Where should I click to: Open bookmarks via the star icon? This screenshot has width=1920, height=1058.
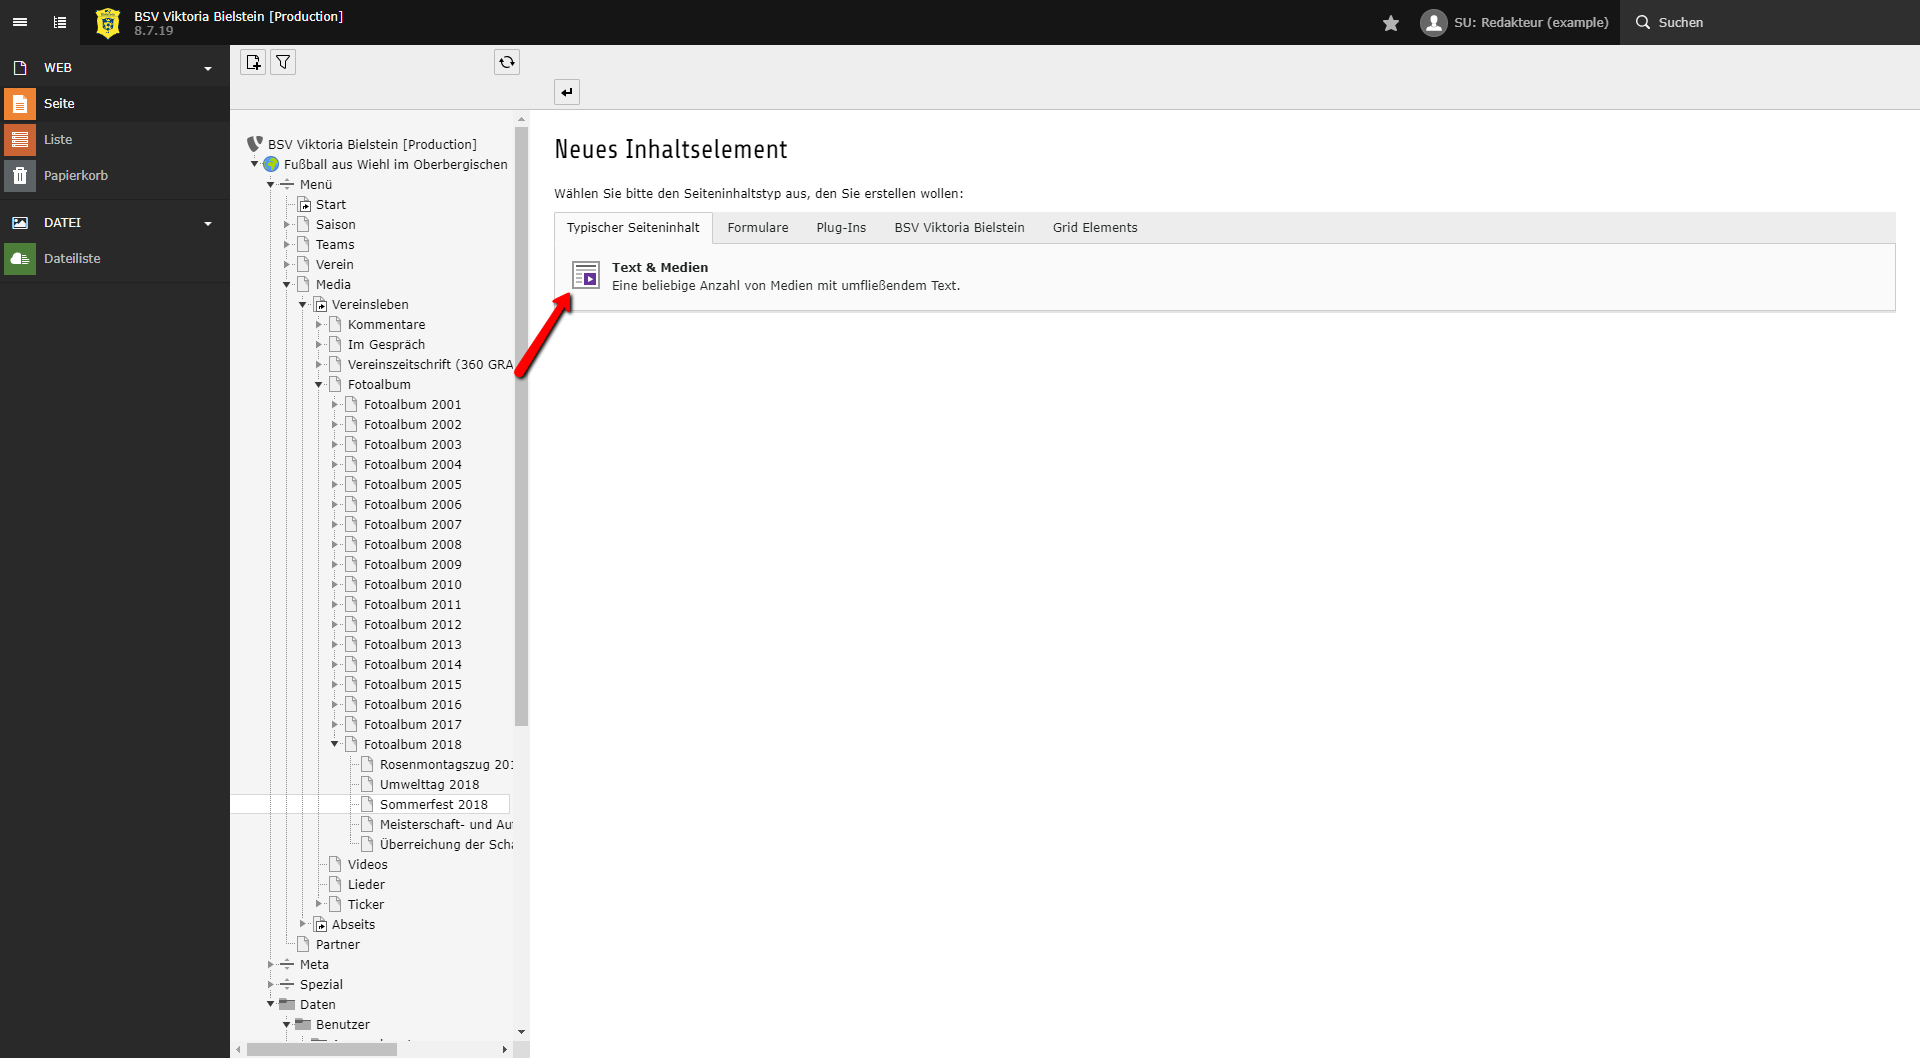click(x=1391, y=23)
